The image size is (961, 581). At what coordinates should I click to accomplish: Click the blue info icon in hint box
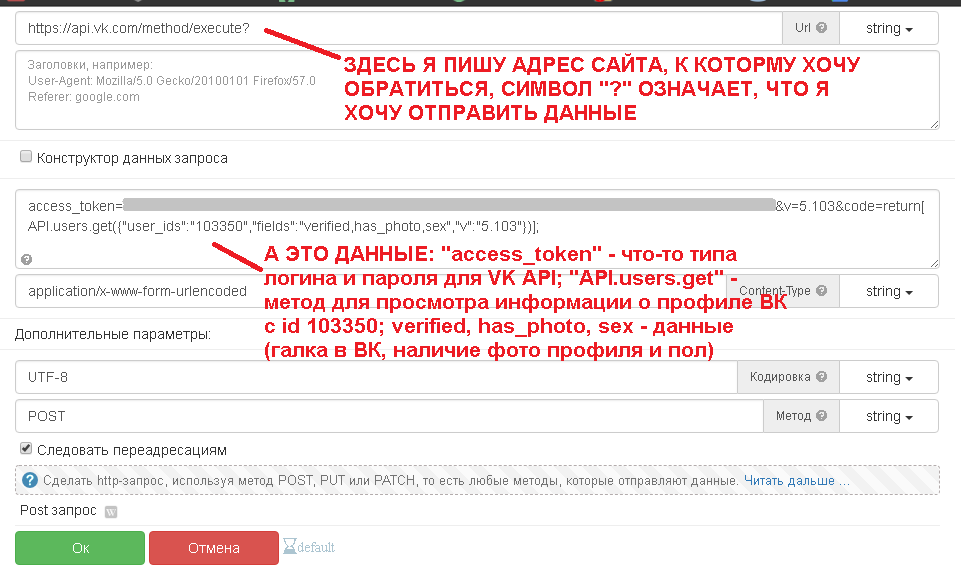pos(30,480)
